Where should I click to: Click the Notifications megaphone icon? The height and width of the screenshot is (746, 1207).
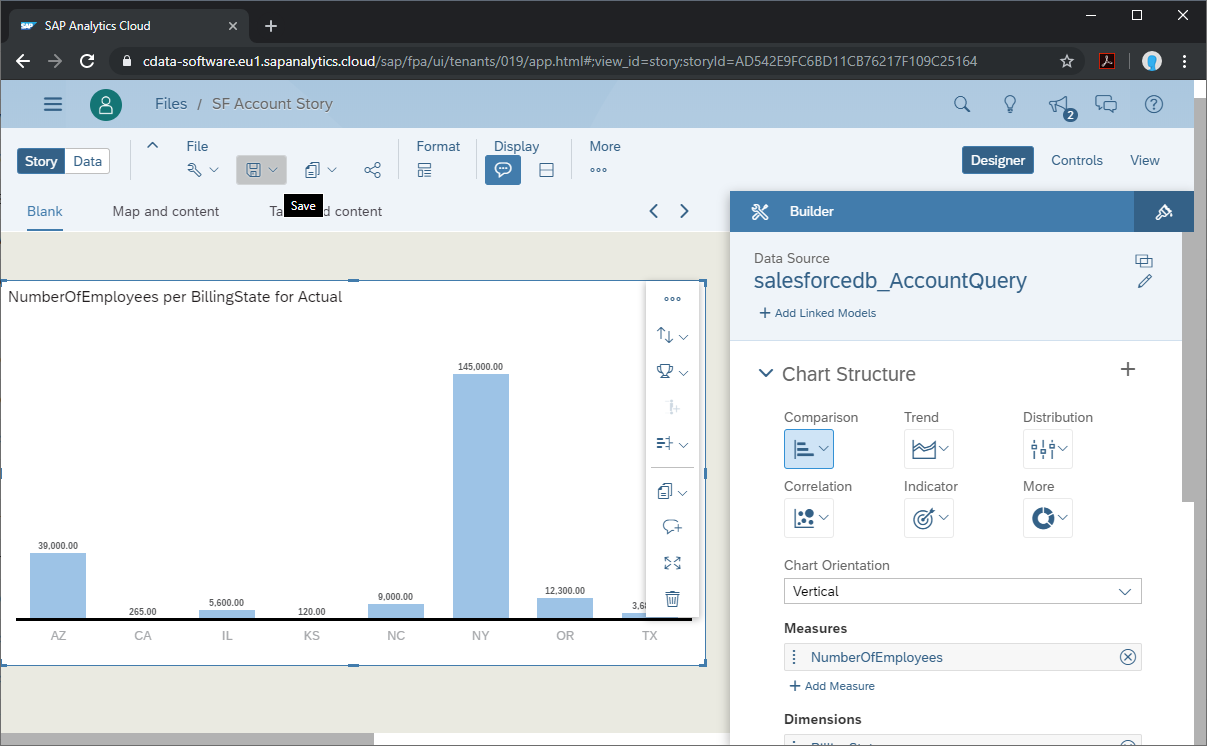pyautogui.click(x=1058, y=104)
